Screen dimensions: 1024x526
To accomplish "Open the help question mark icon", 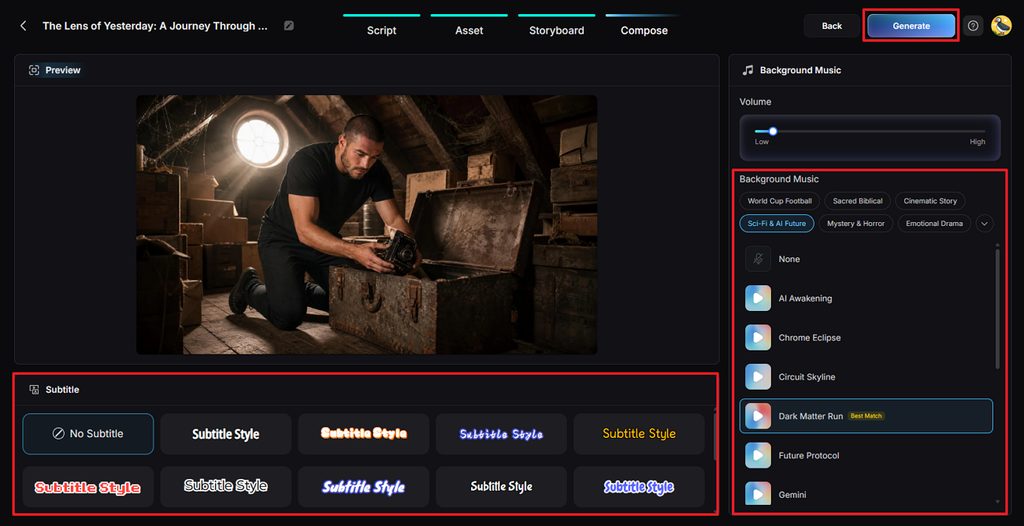I will (973, 26).
